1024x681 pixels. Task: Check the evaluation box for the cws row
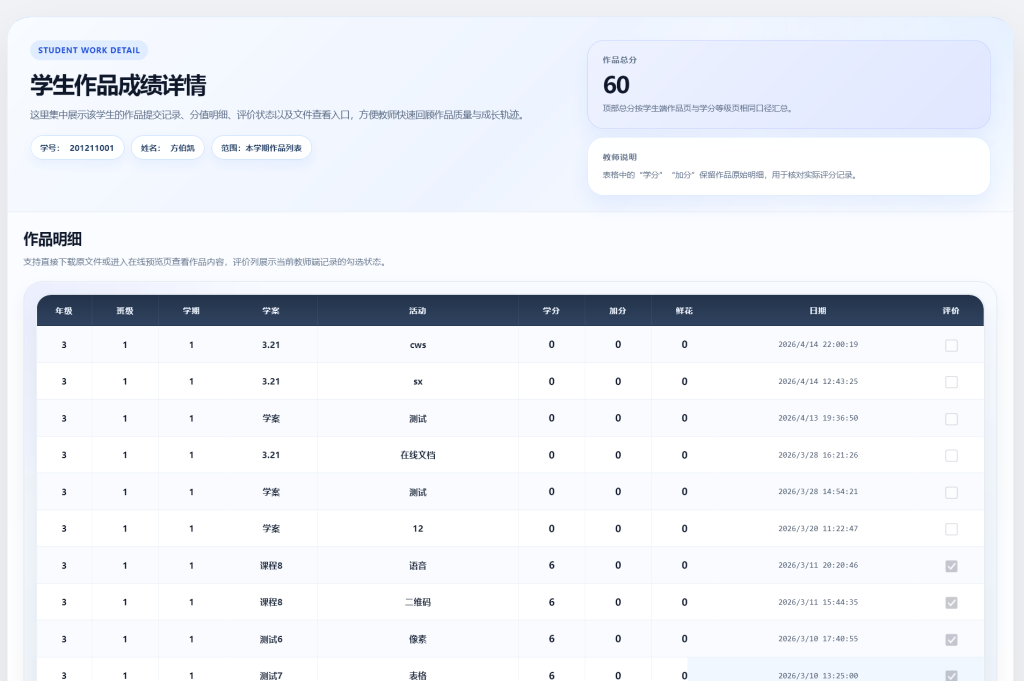951,345
